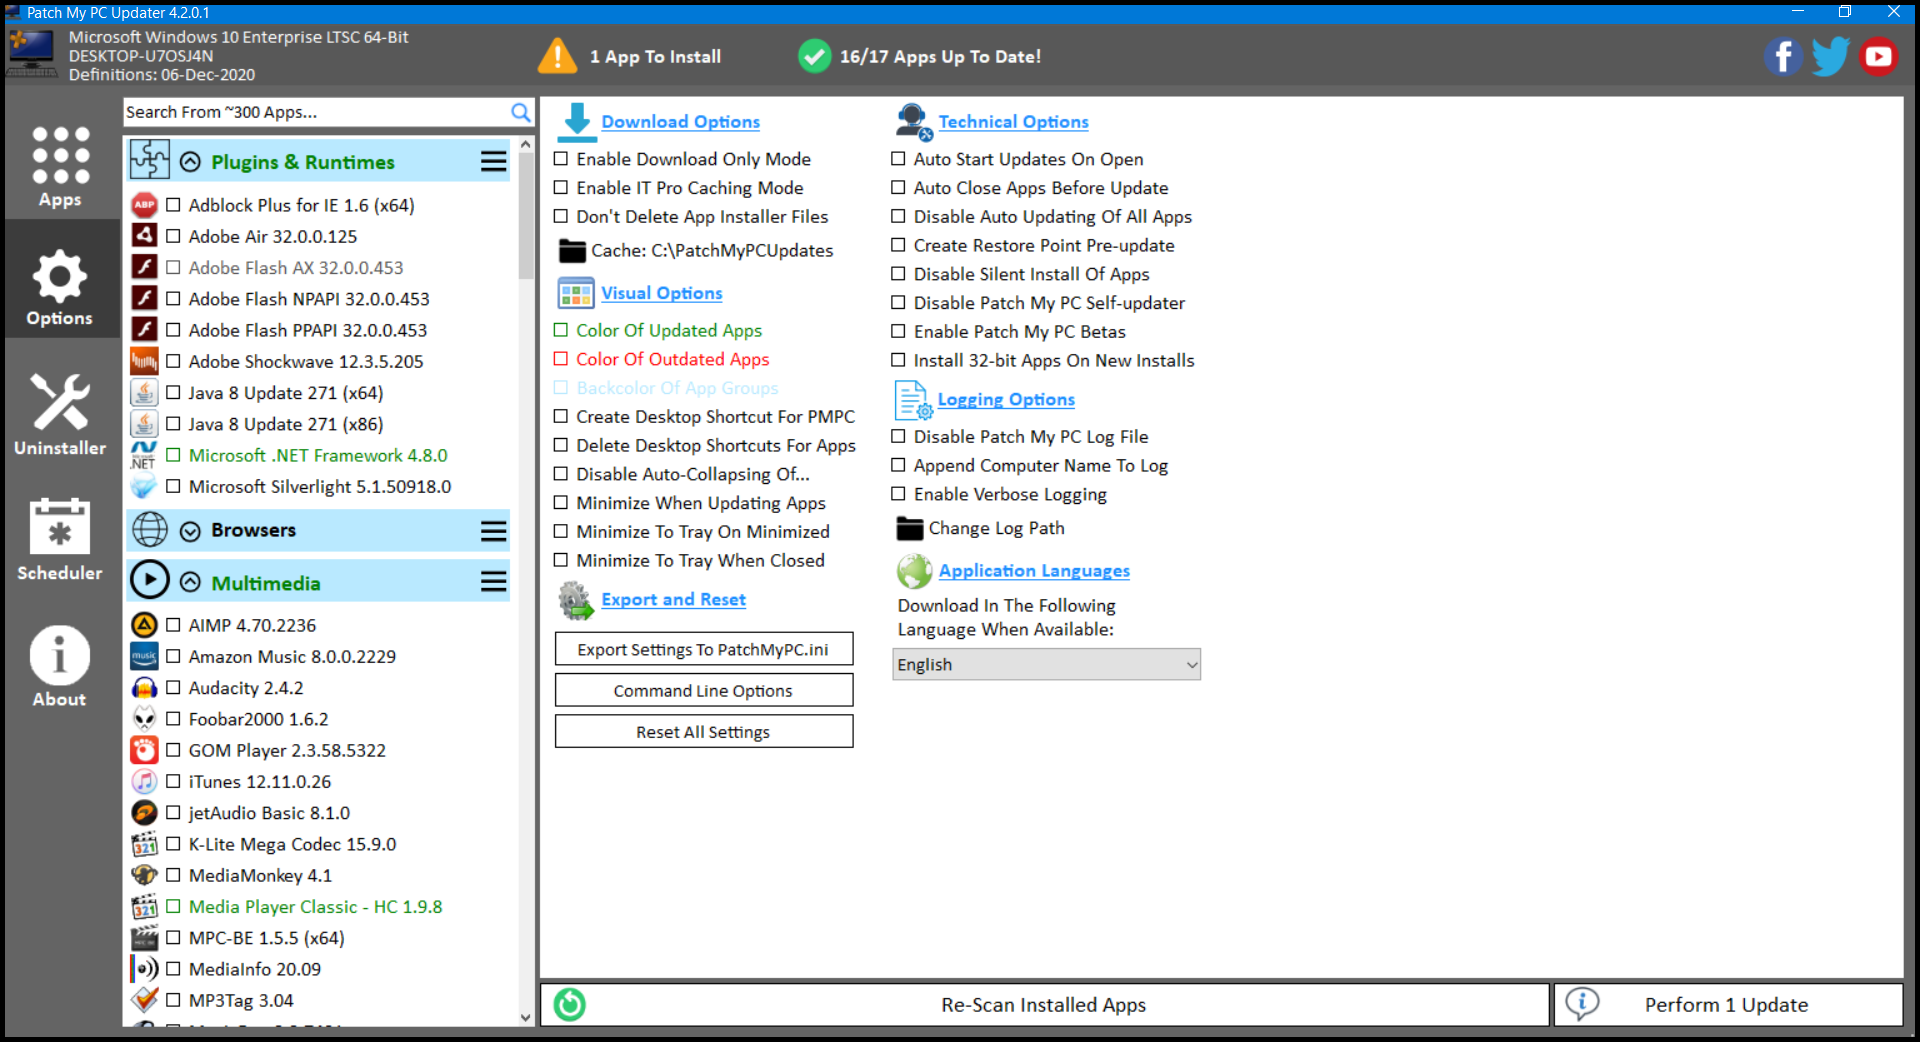
Task: Click the Foobar2000 alien icon
Action: point(144,719)
